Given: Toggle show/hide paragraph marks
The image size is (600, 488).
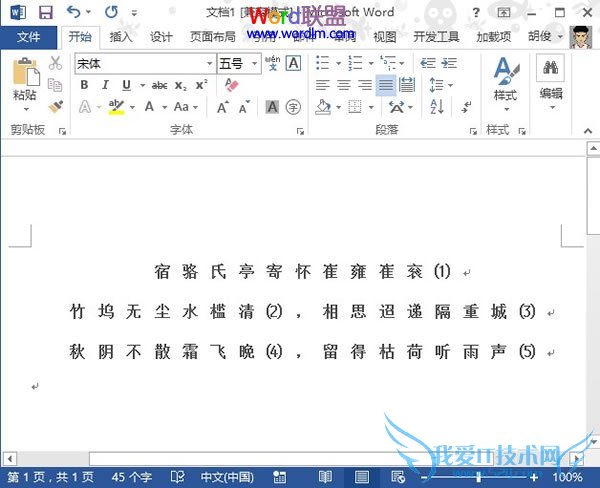Looking at the screenshot, I should click(x=466, y=107).
